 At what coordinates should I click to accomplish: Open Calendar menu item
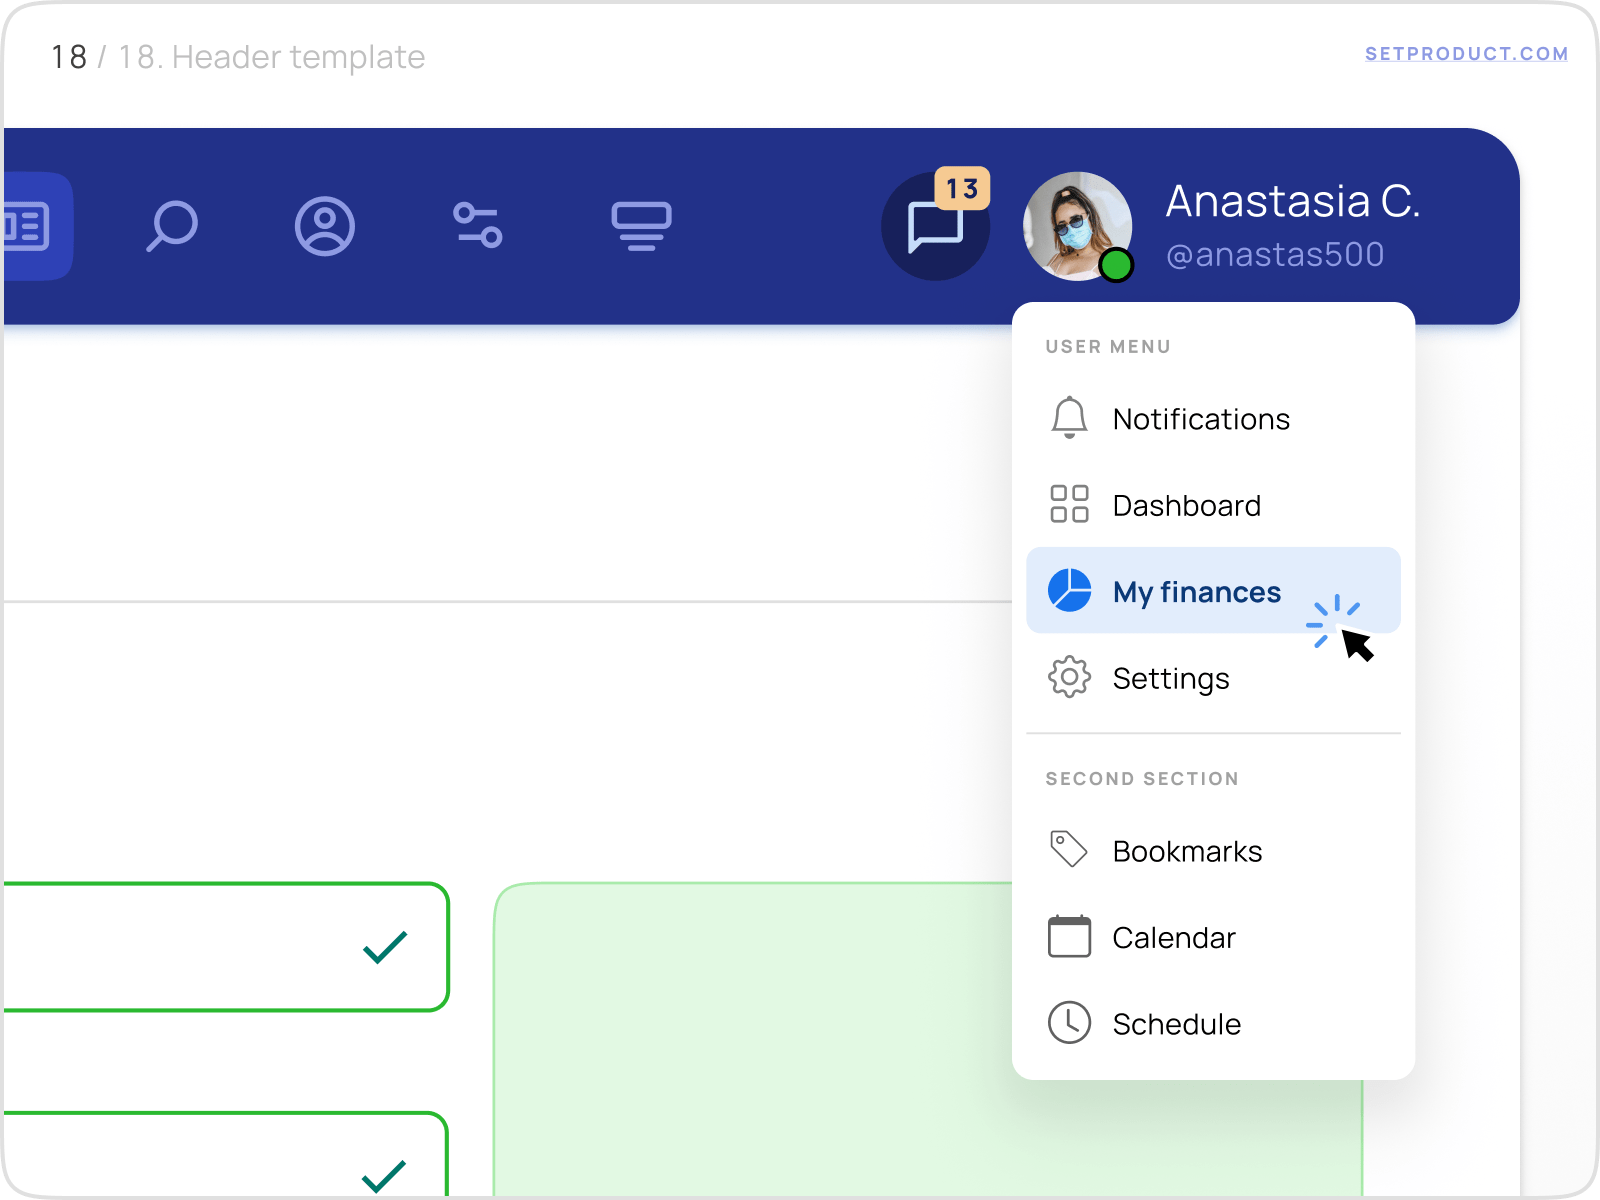(1213, 937)
